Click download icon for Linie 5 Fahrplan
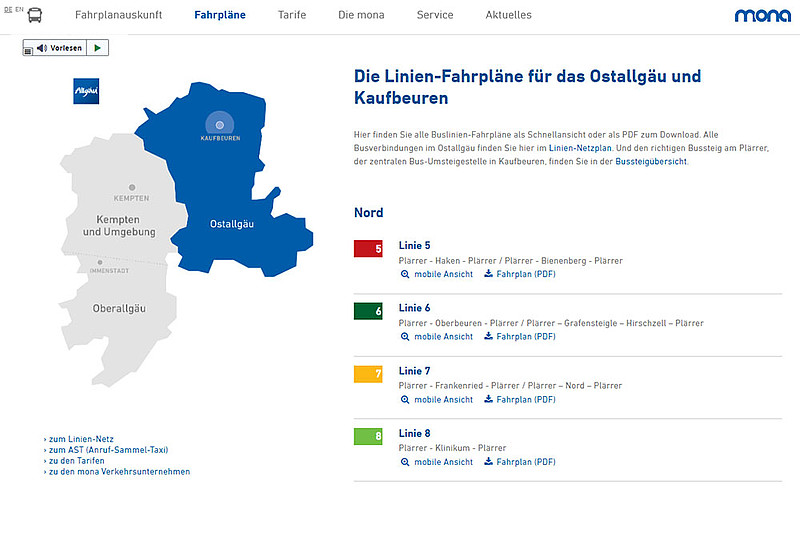 coord(488,273)
